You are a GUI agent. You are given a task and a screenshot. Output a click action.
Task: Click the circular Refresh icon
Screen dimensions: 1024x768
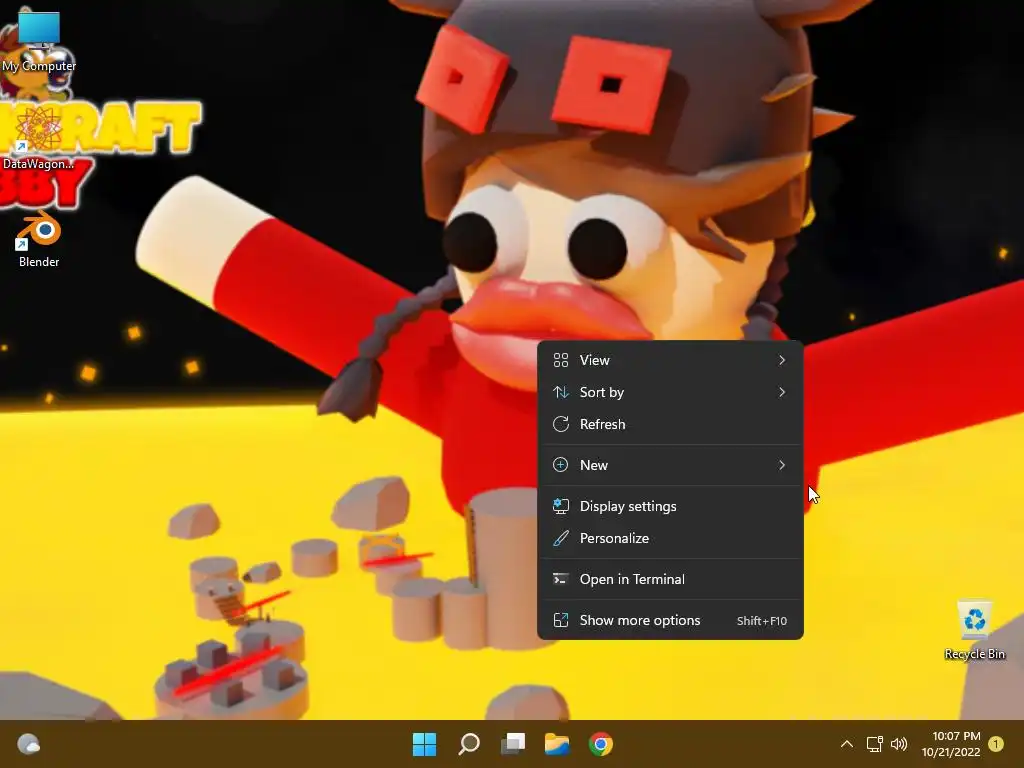tap(560, 424)
